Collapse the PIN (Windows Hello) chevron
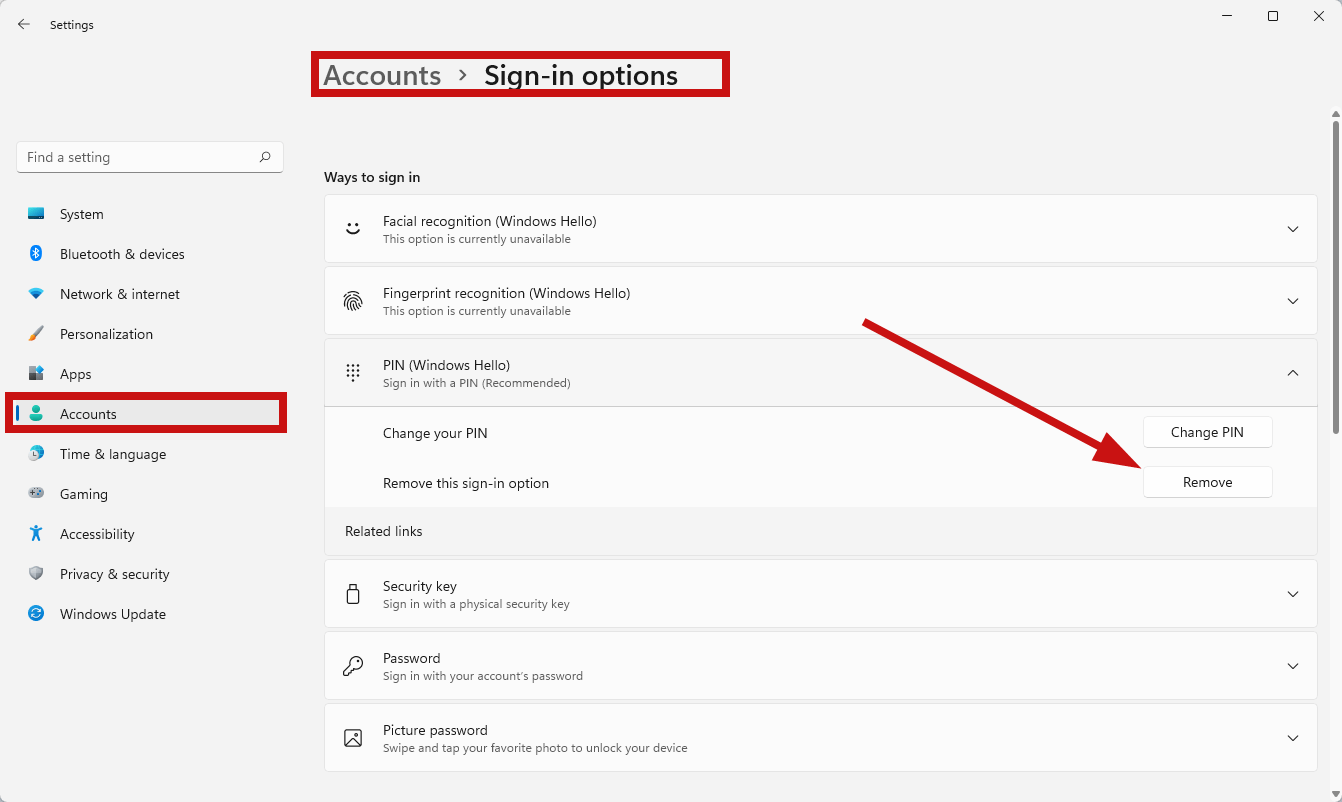 1293,373
